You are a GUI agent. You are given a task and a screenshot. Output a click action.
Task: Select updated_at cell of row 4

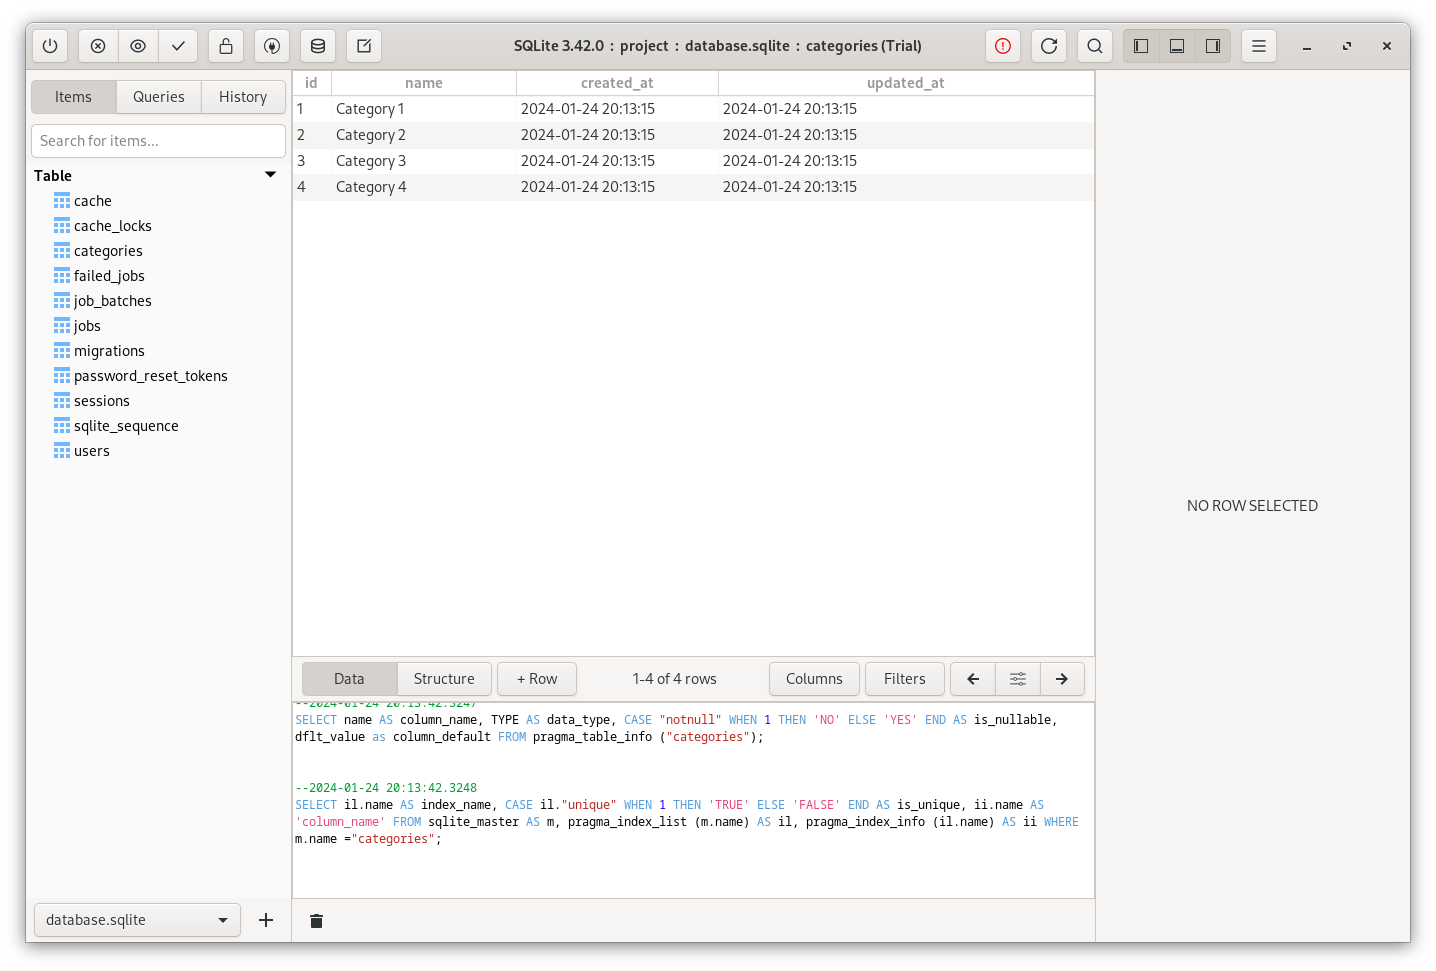pos(906,187)
